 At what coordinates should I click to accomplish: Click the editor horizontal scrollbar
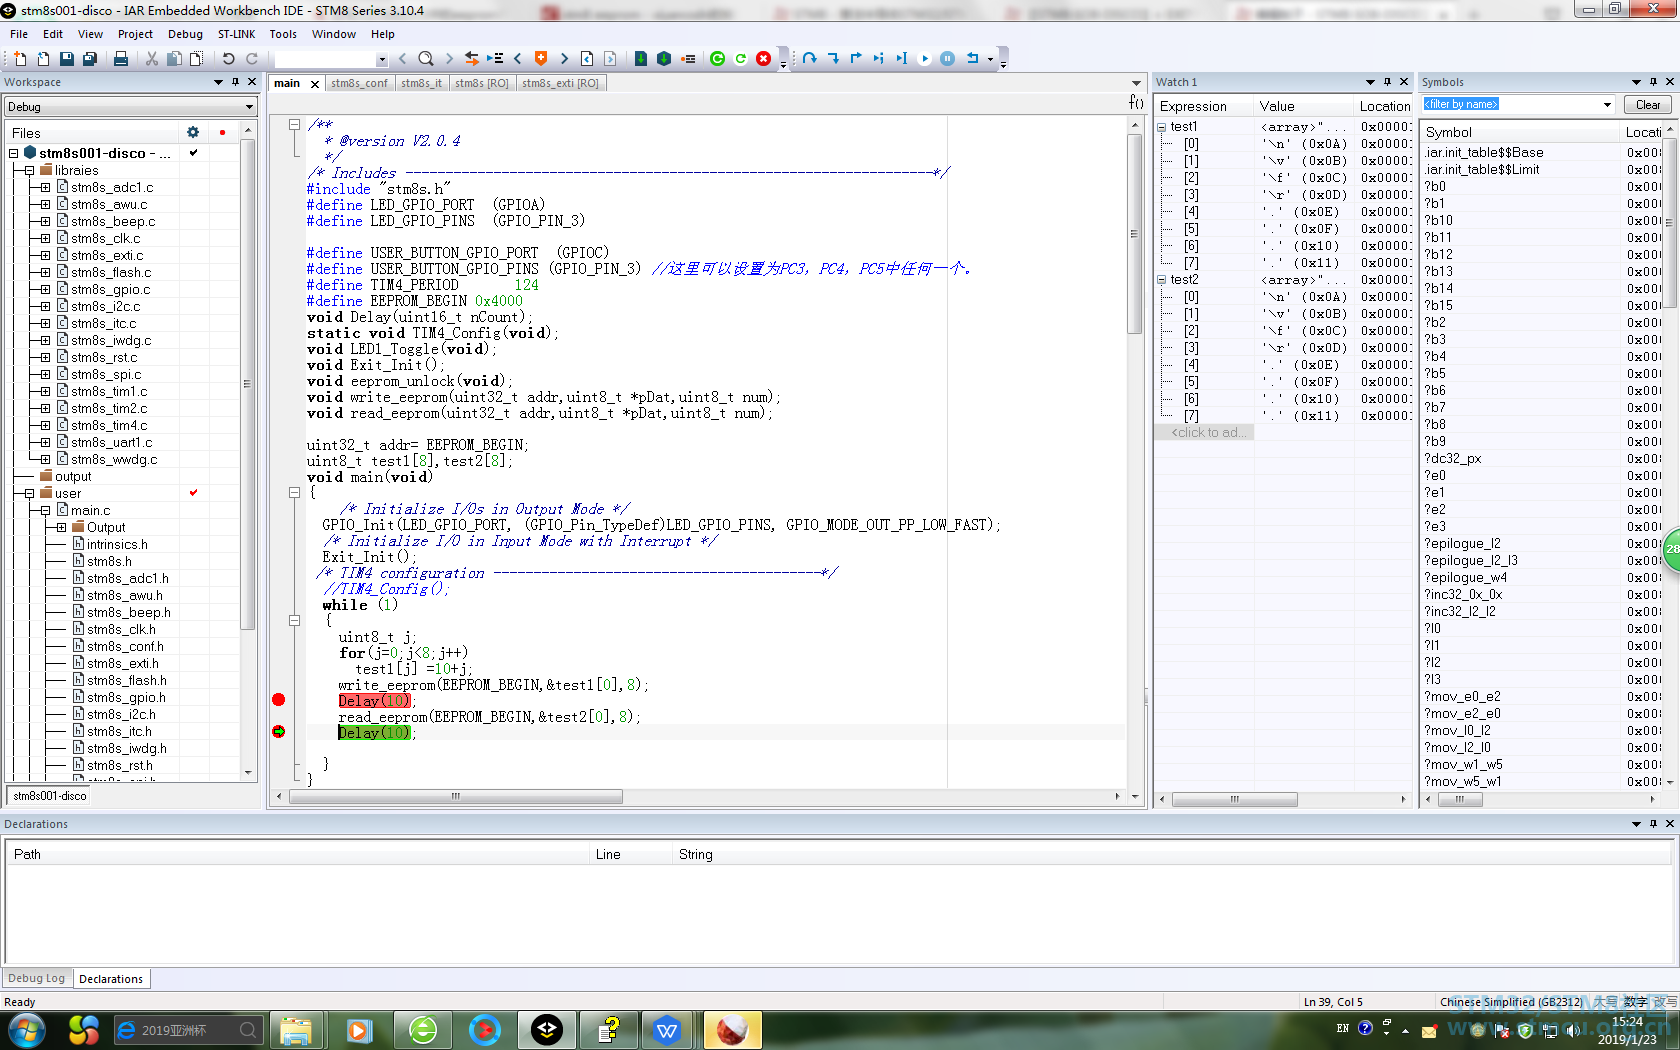[456, 797]
